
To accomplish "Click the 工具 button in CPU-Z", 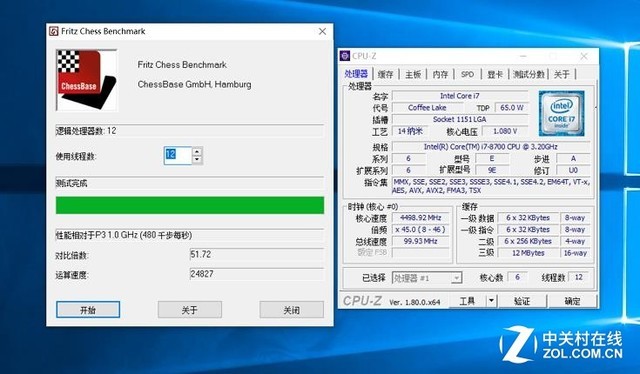I will click(467, 301).
